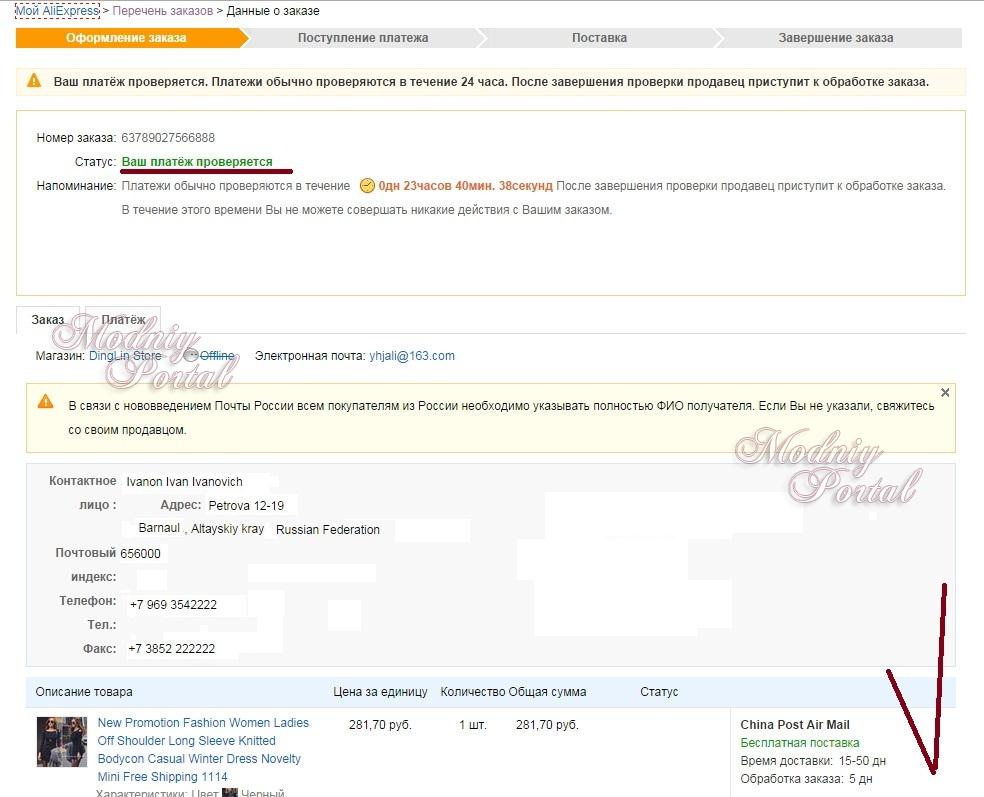Screen dimensions: 984x797
Task: Click order number 63789027566888
Action: [x=168, y=137]
